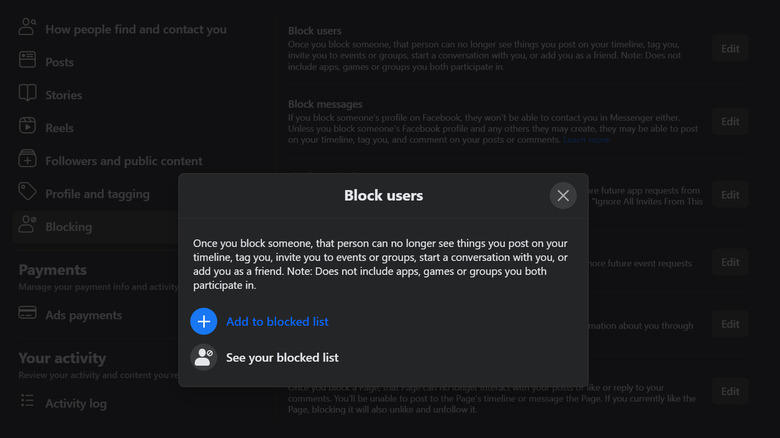Click the blocked list person icon
This screenshot has width=780, height=438.
[x=204, y=357]
